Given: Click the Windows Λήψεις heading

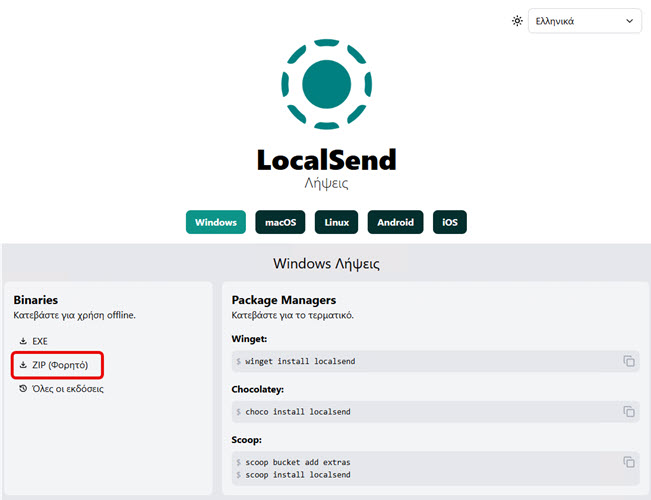Looking at the screenshot, I should coord(326,264).
